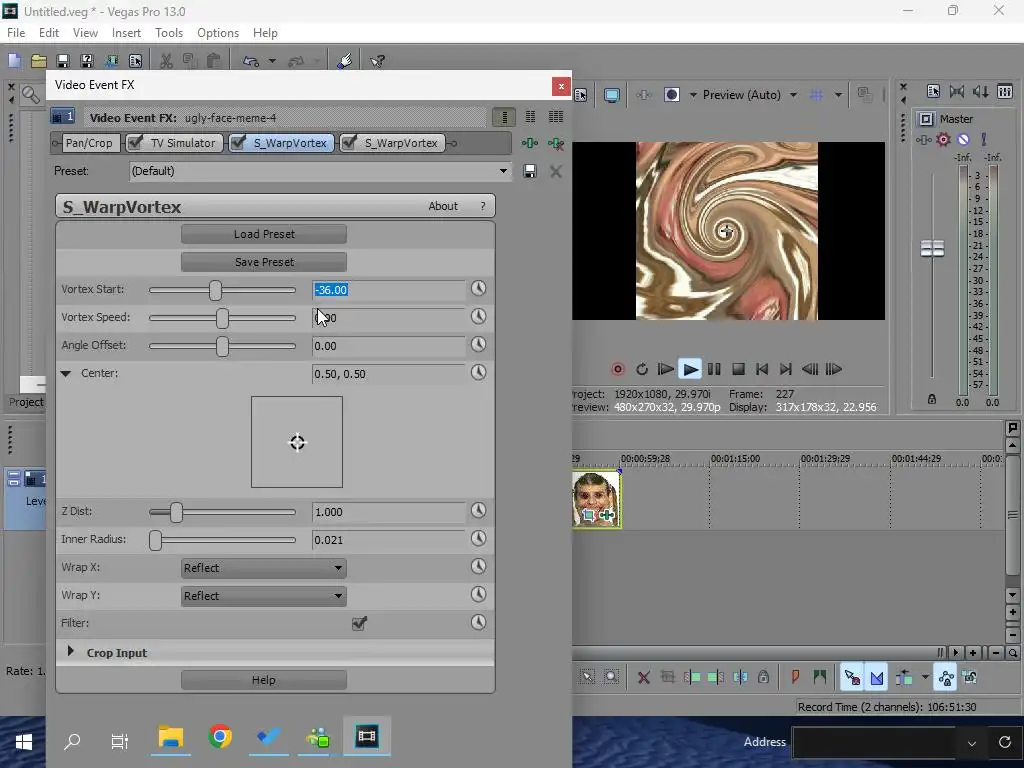The image size is (1024, 768).
Task: Click the Record button in the preview transport
Action: (x=617, y=369)
